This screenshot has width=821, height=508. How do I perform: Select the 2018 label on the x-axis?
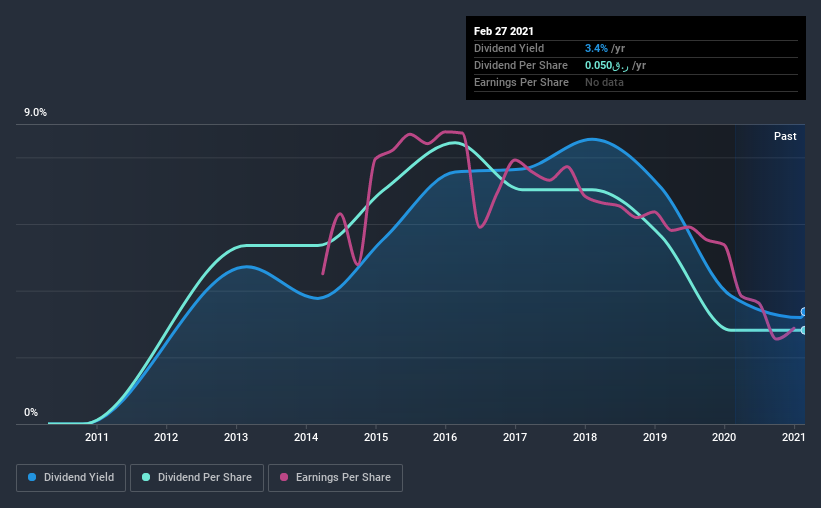pos(585,437)
